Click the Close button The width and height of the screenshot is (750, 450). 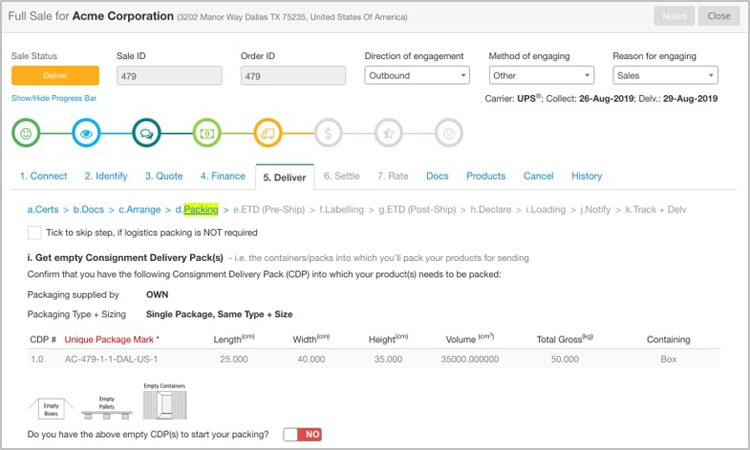(x=719, y=16)
